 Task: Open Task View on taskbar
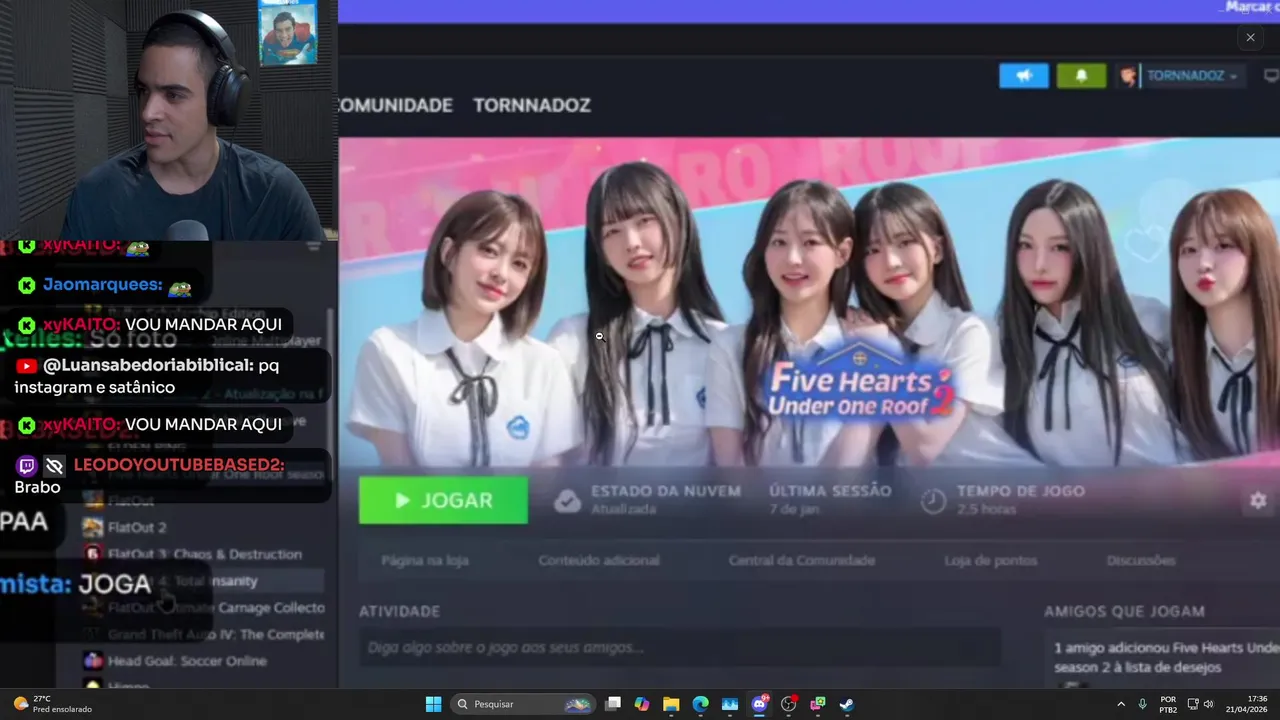pos(613,704)
